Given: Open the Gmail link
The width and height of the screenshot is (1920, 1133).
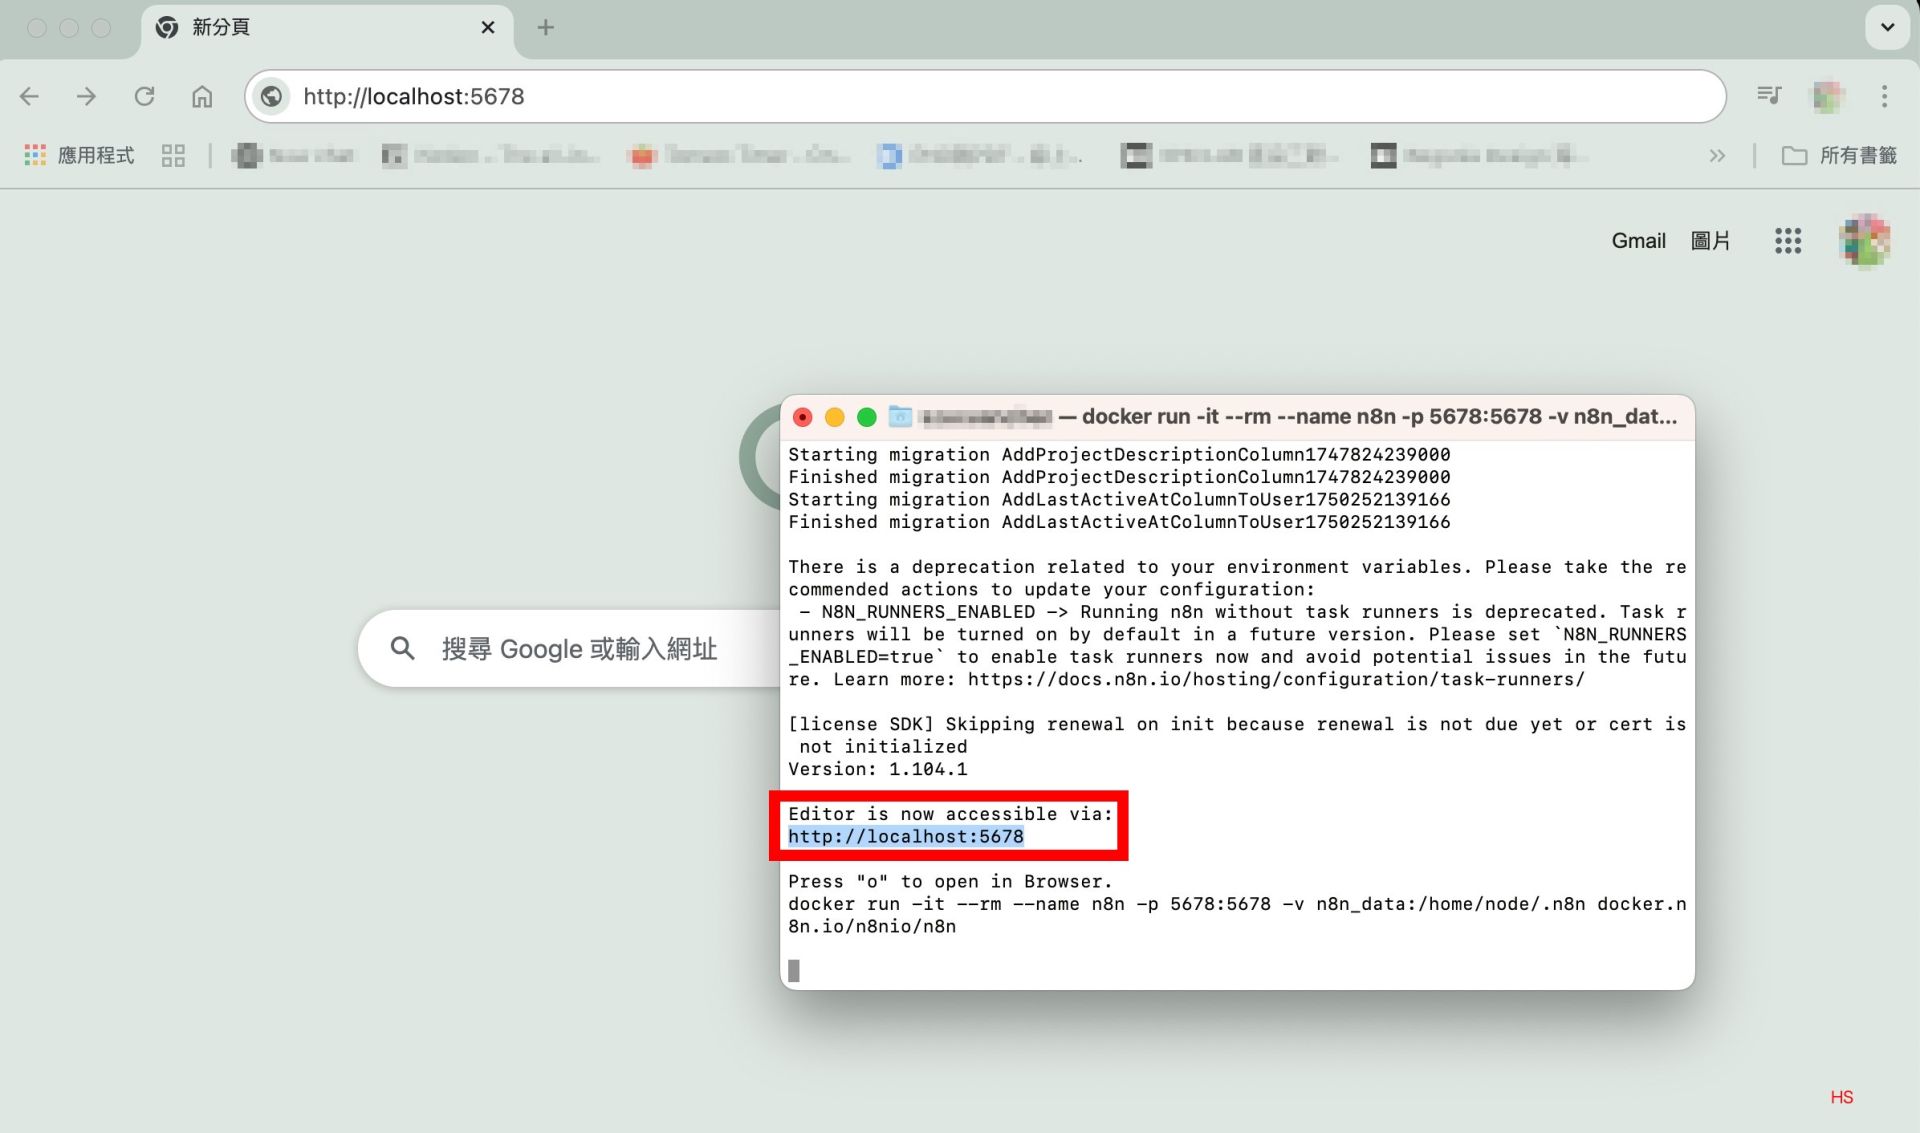Looking at the screenshot, I should coord(1638,241).
